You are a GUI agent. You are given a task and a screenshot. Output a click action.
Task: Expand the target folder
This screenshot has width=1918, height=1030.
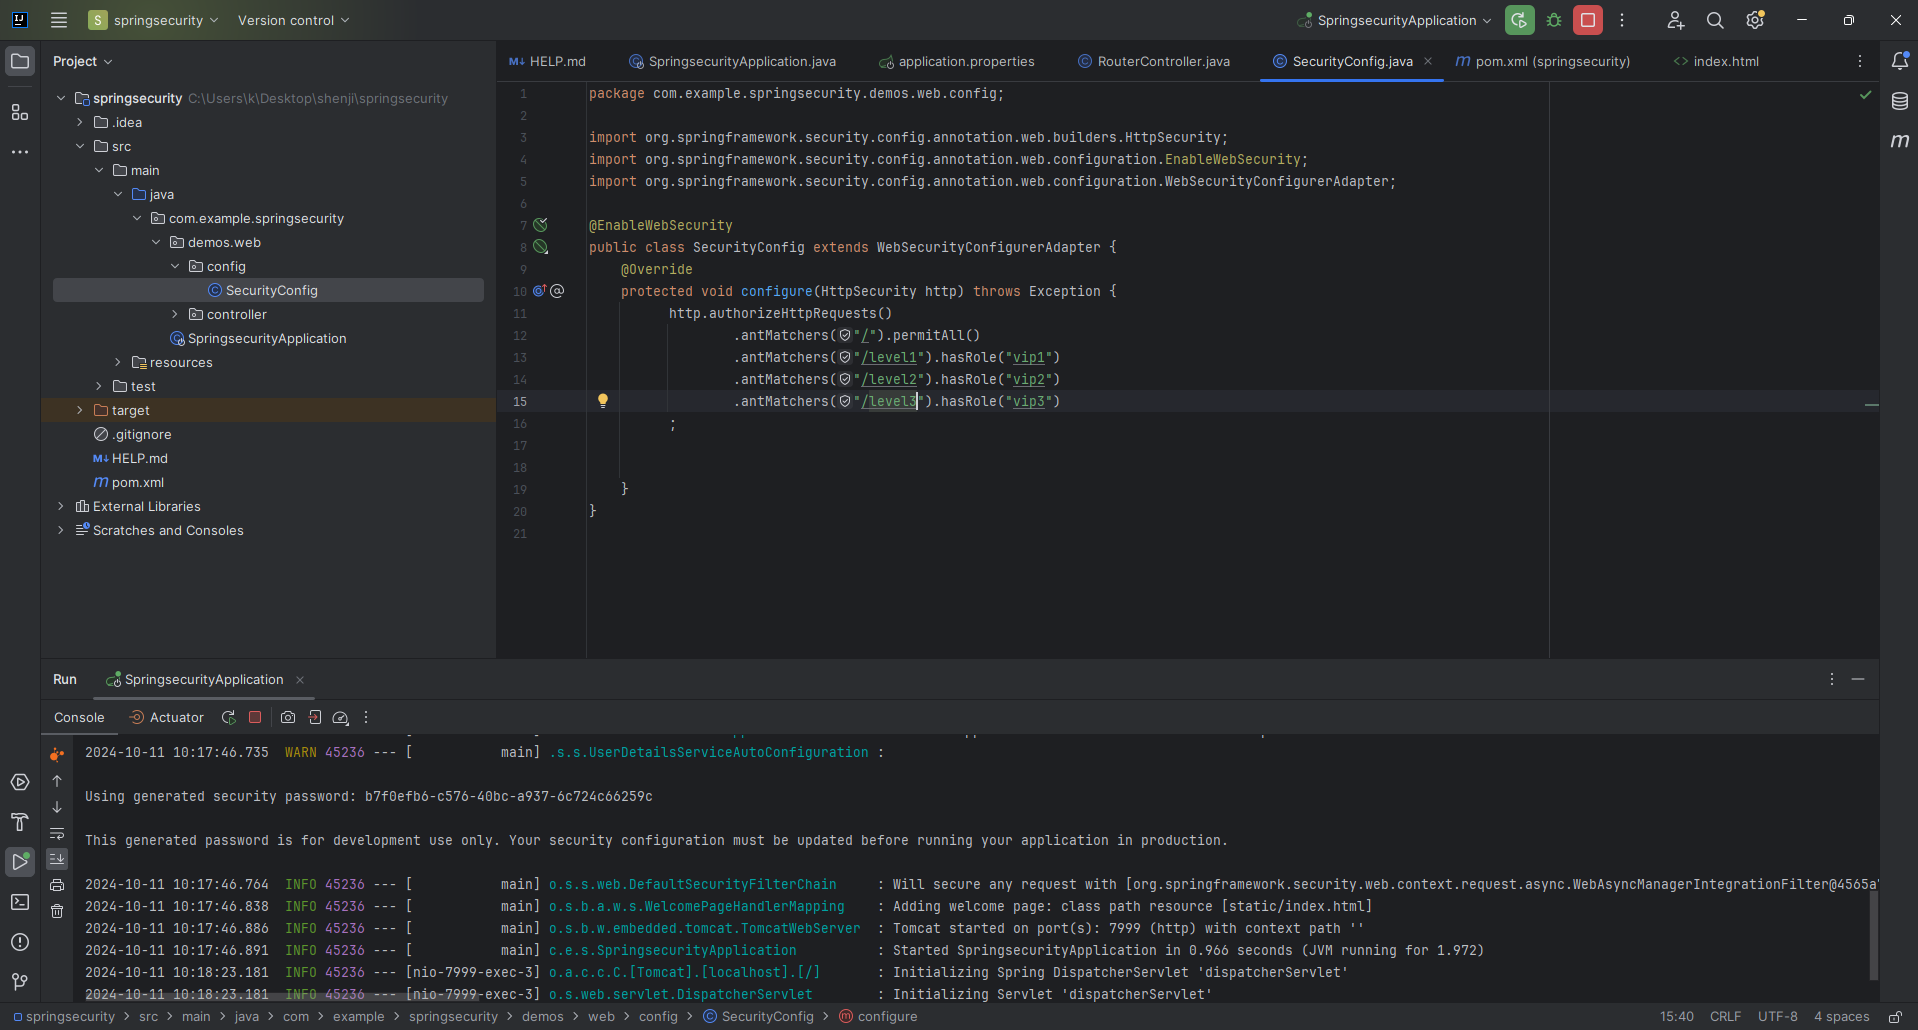80,410
